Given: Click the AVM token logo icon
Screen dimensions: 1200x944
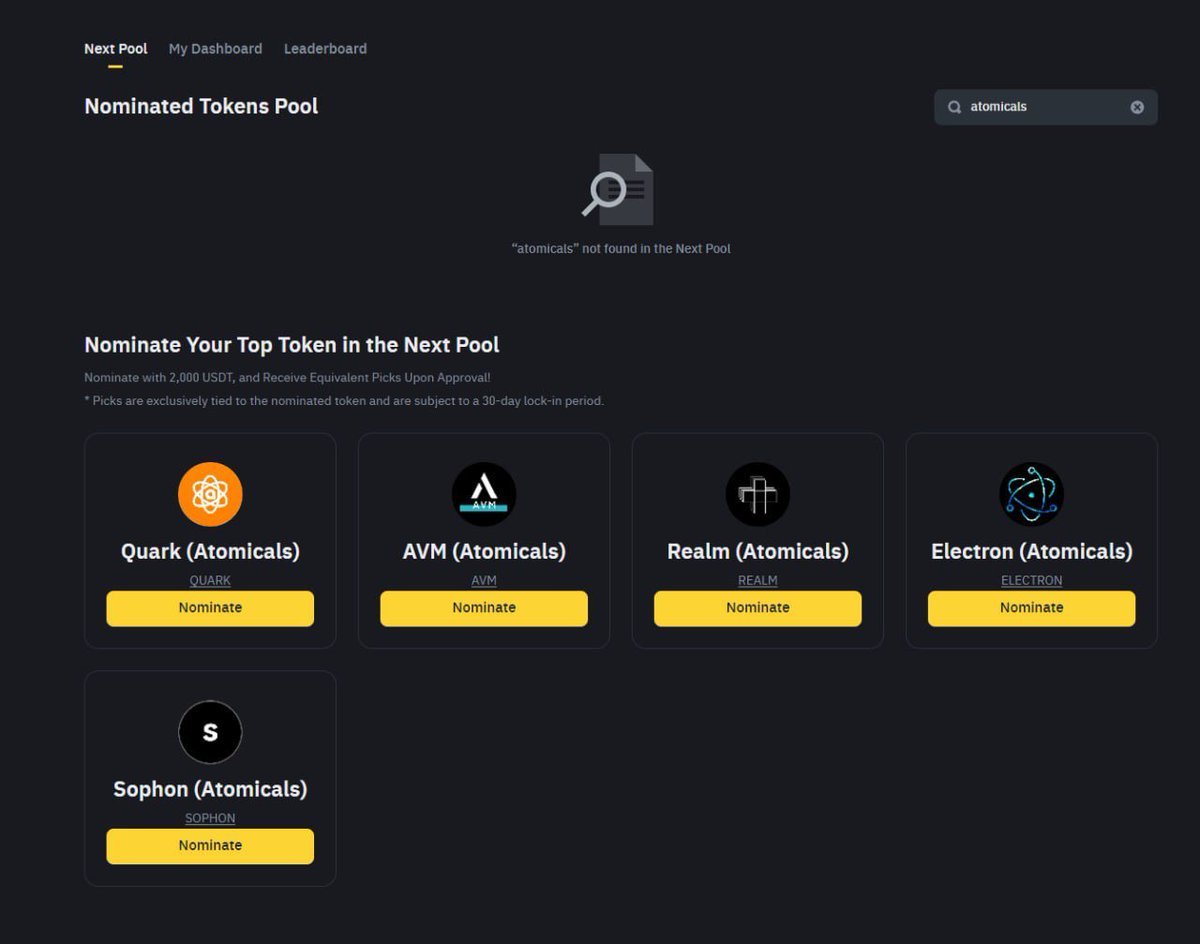Looking at the screenshot, I should 484,494.
